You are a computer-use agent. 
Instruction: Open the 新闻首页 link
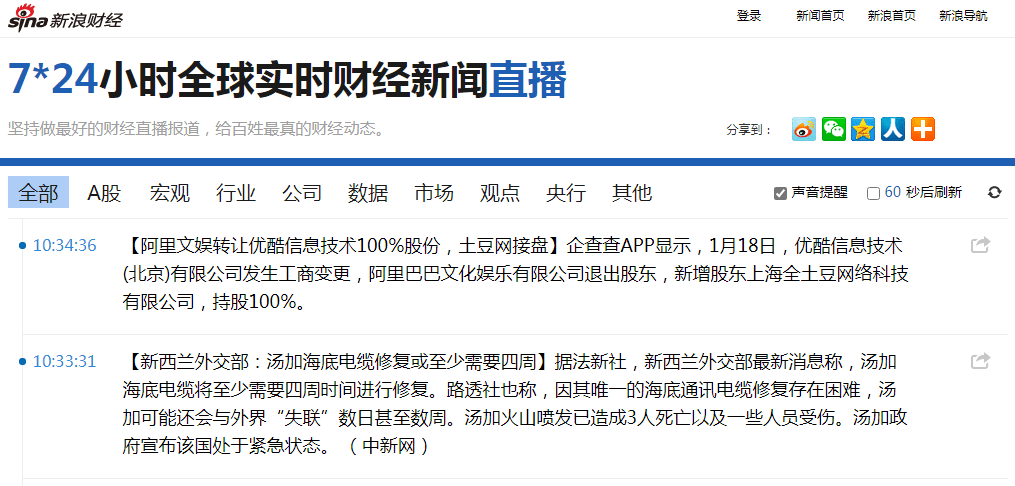pos(820,16)
